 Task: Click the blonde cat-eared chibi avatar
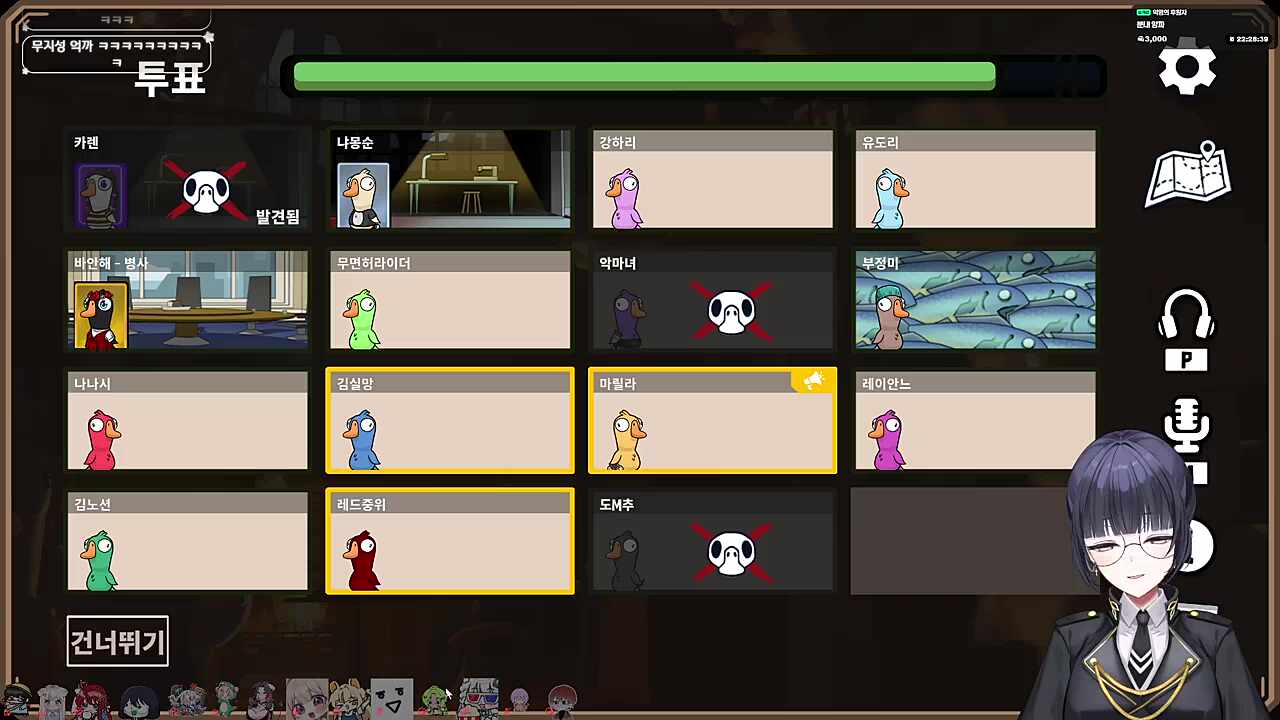(347, 699)
